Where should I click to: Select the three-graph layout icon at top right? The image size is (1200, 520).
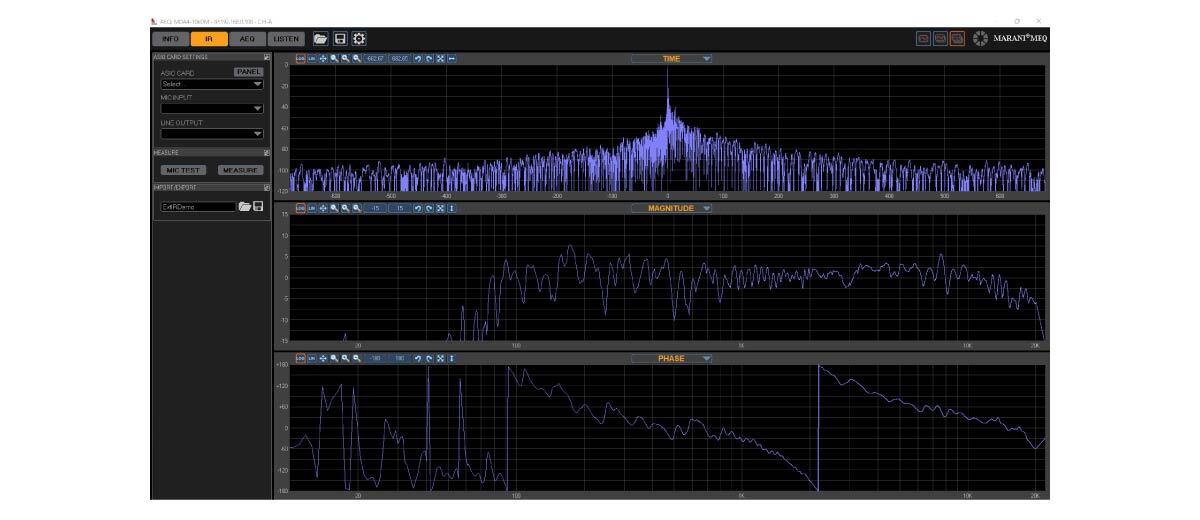[x=958, y=39]
